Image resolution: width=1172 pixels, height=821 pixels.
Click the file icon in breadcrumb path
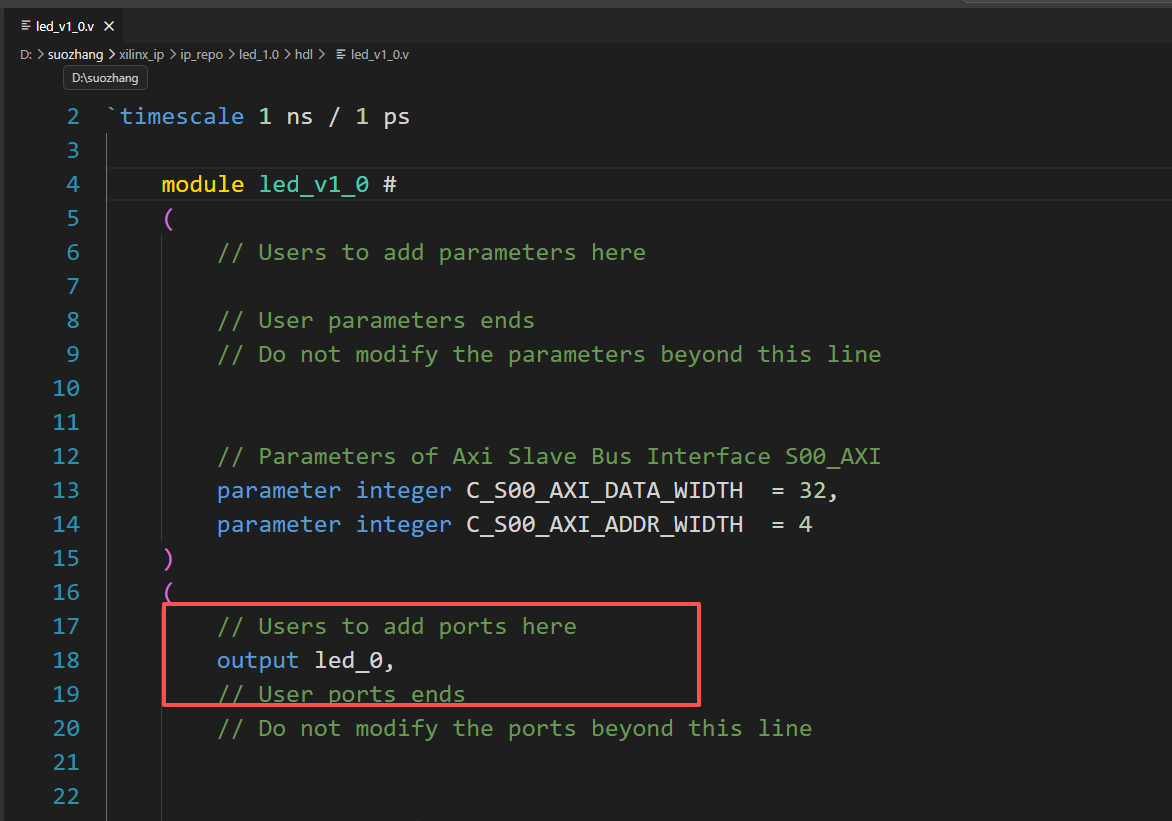point(341,55)
